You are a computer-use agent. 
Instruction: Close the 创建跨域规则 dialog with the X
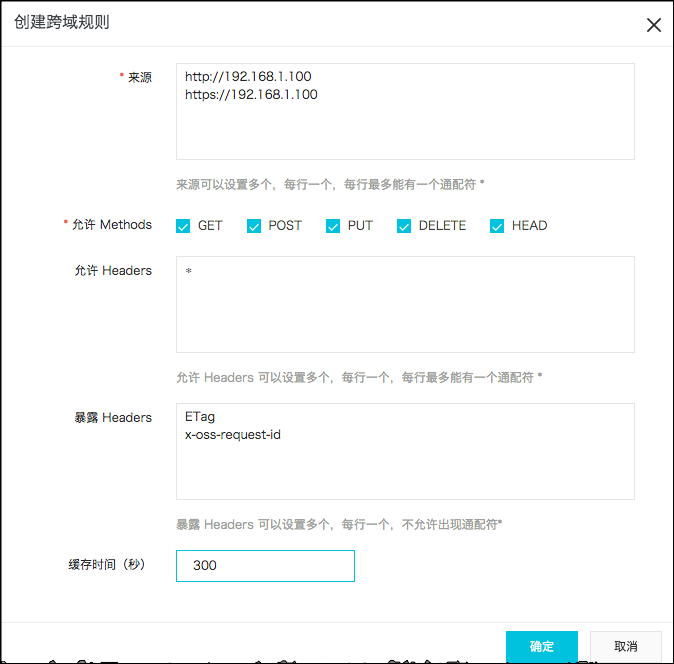tap(653, 25)
